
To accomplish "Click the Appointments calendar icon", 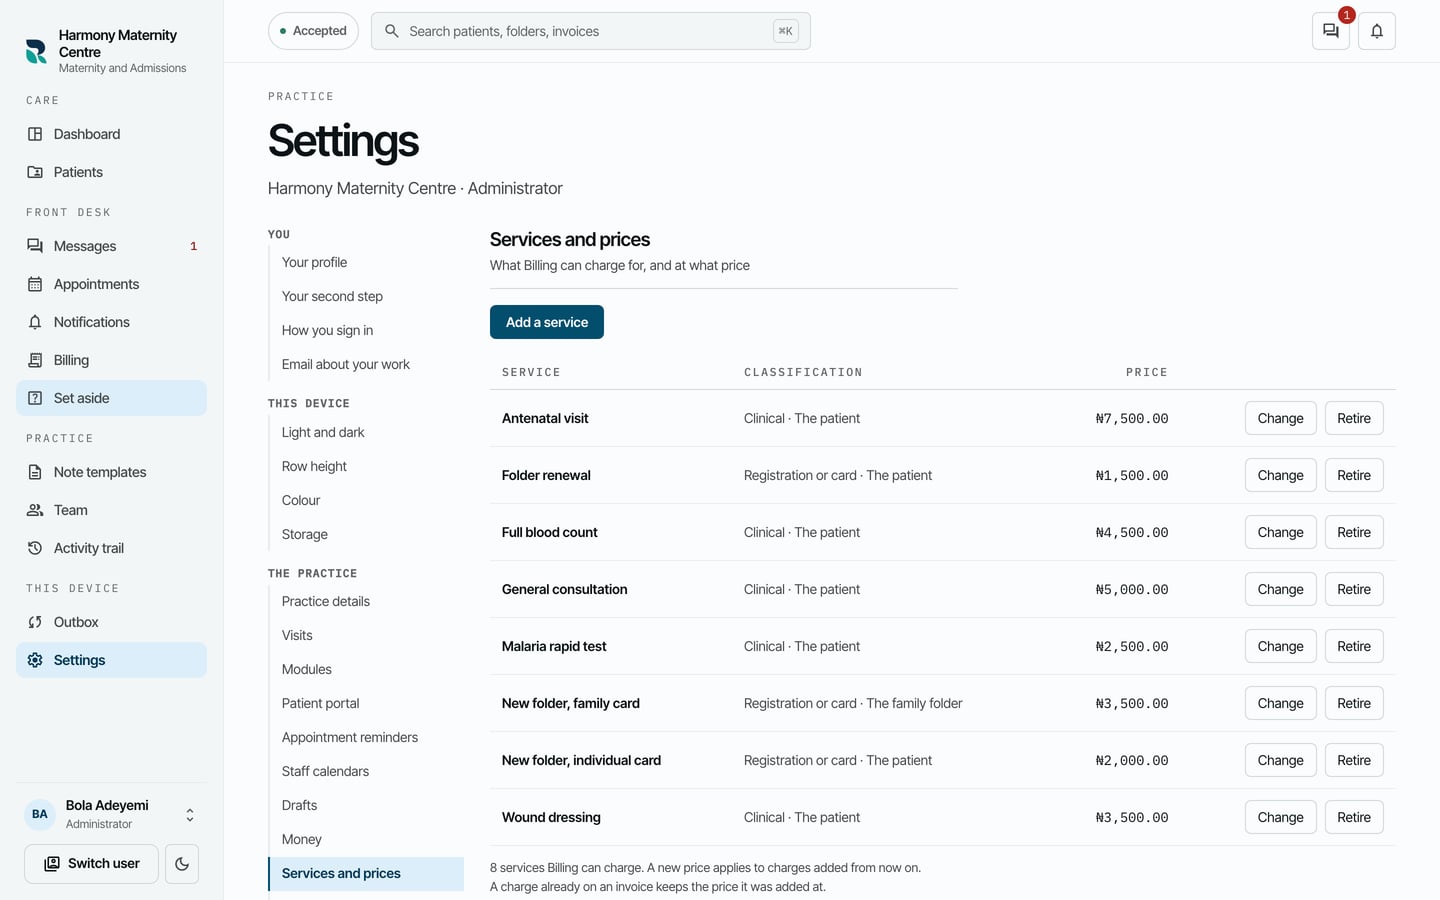I will coord(35,284).
